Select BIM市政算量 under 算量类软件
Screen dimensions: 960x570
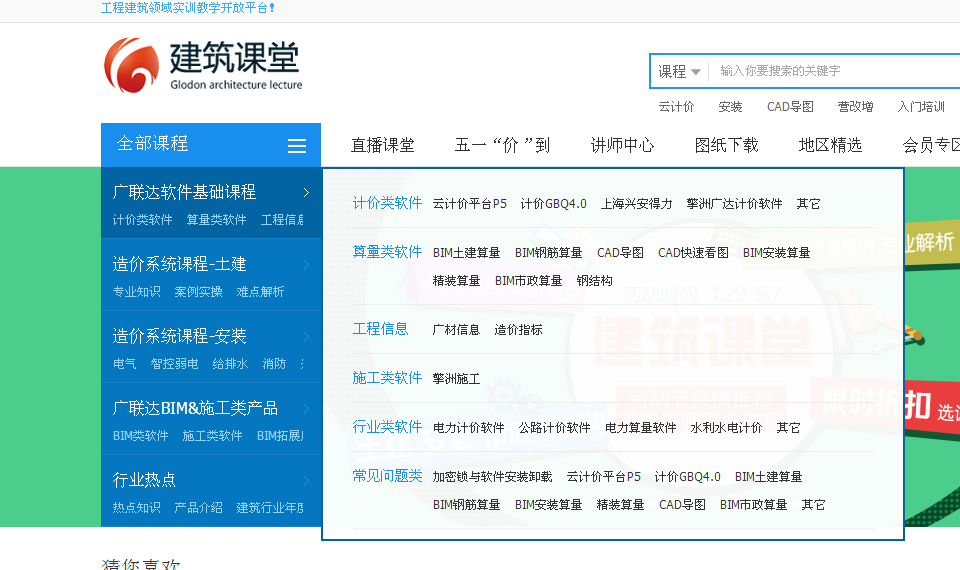point(528,280)
